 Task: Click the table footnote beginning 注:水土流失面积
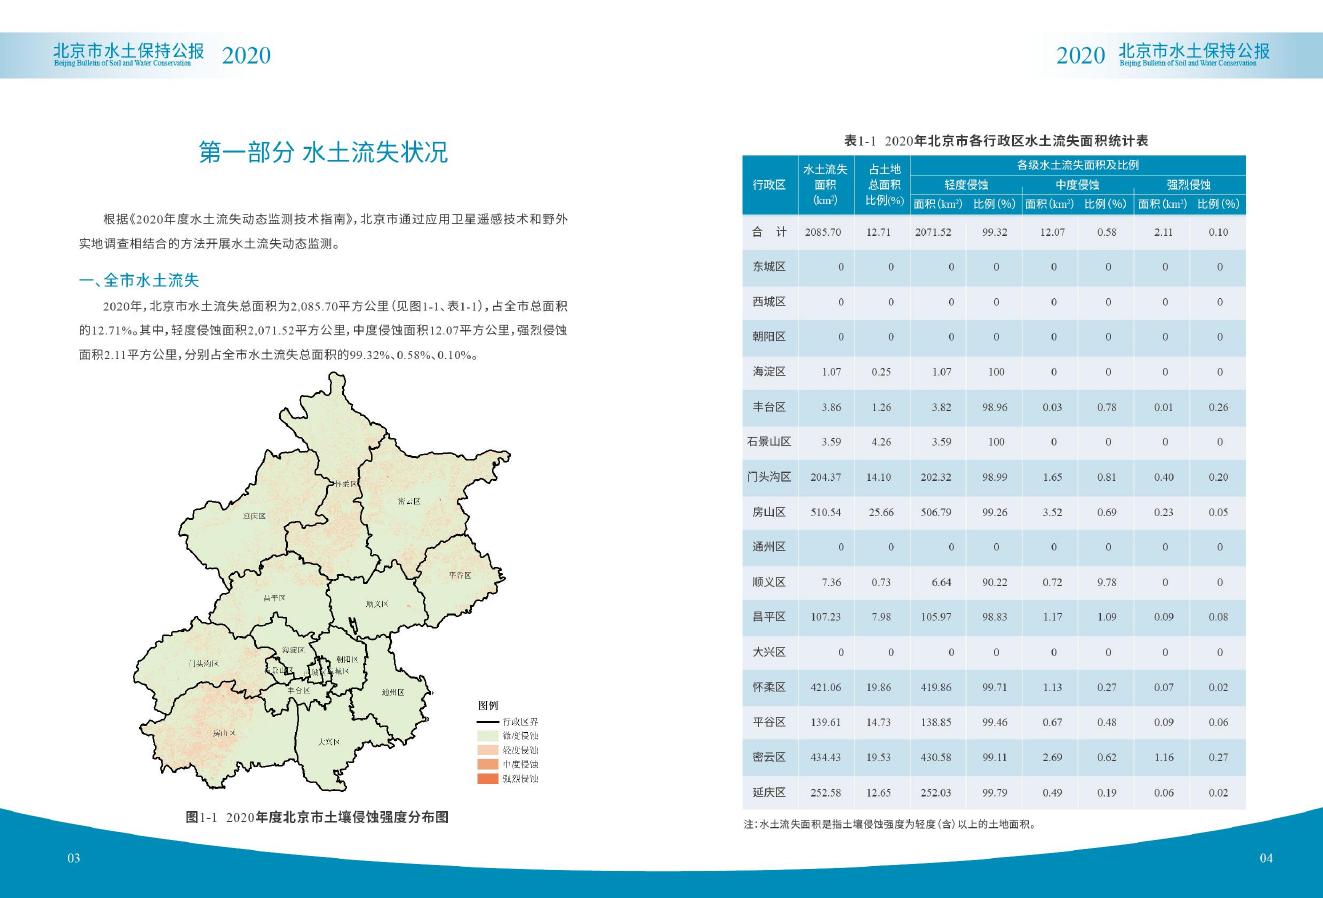889,825
